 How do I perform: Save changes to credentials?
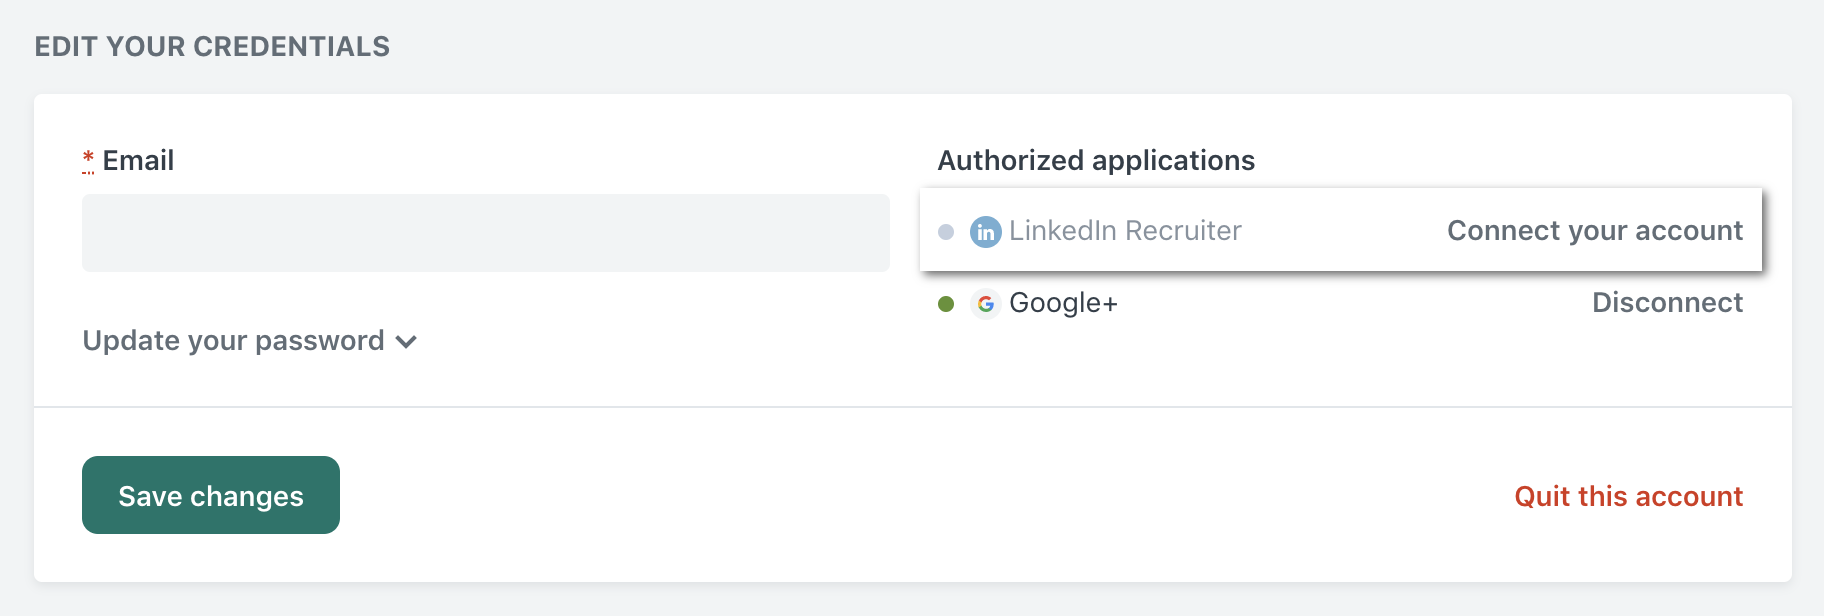point(211,495)
